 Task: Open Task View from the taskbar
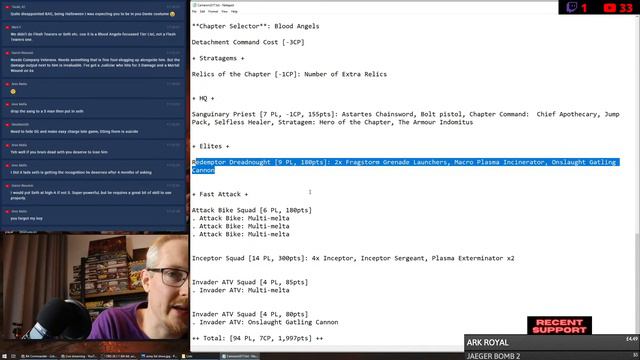click(x=13, y=356)
